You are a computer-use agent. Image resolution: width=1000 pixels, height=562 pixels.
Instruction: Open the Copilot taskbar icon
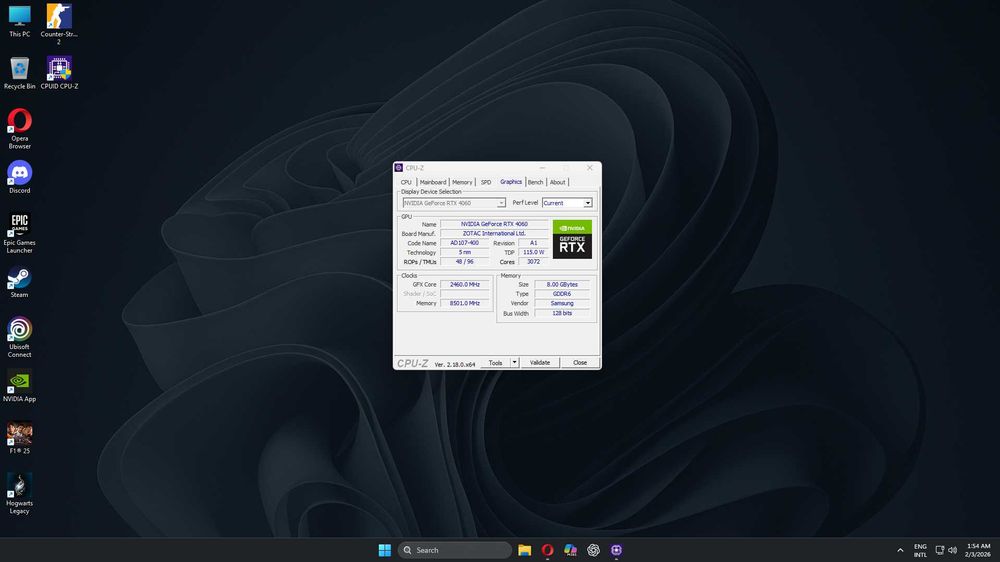[x=570, y=550]
